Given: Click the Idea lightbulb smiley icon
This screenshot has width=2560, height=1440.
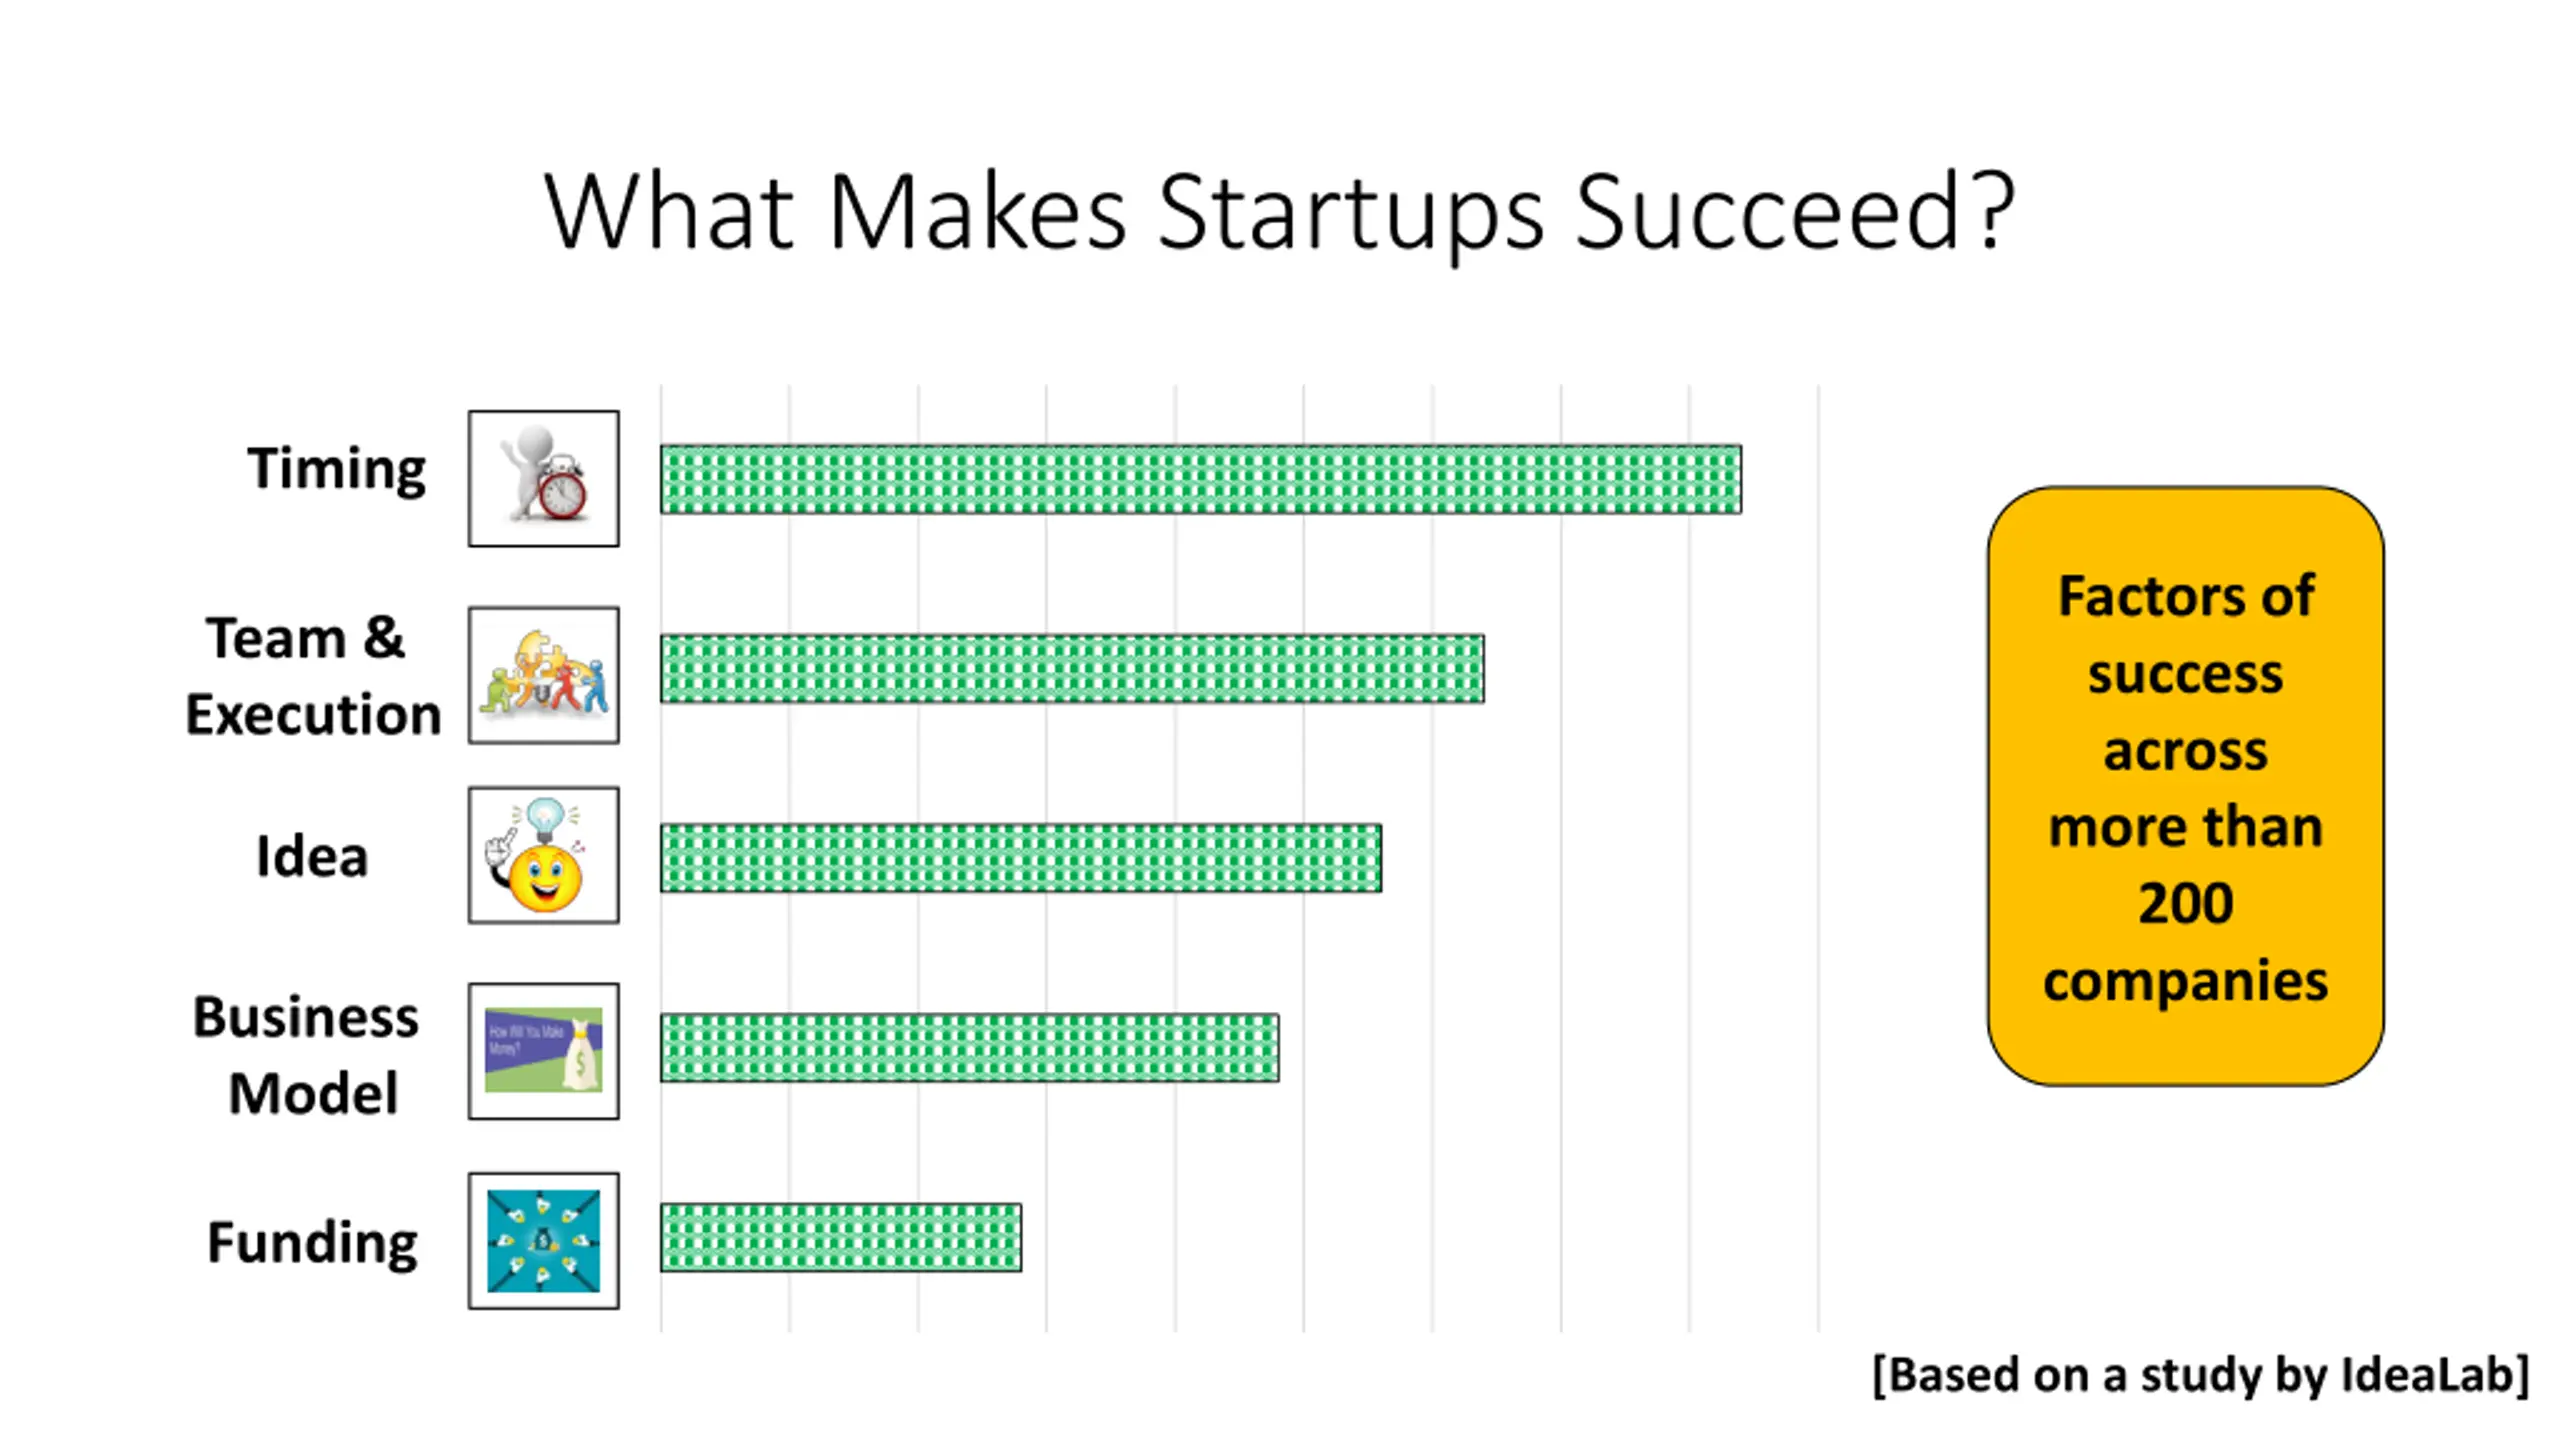Looking at the screenshot, I should click(543, 855).
